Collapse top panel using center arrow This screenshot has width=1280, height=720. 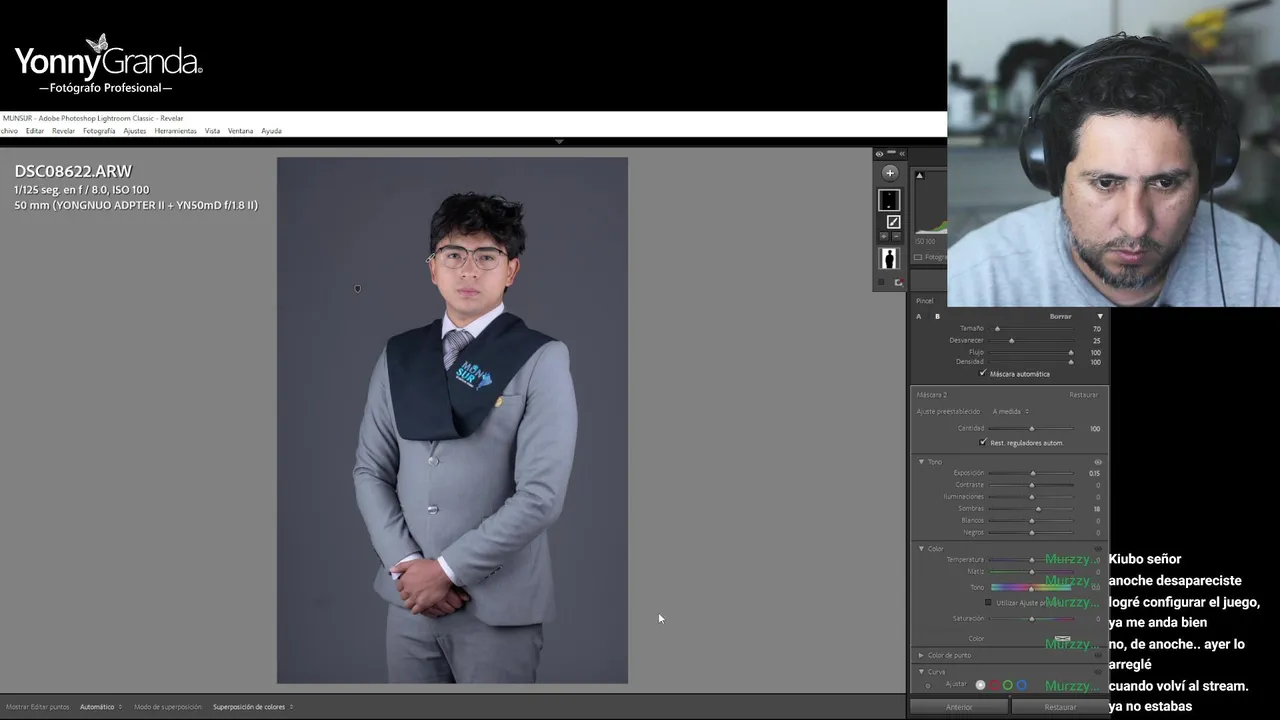click(559, 142)
